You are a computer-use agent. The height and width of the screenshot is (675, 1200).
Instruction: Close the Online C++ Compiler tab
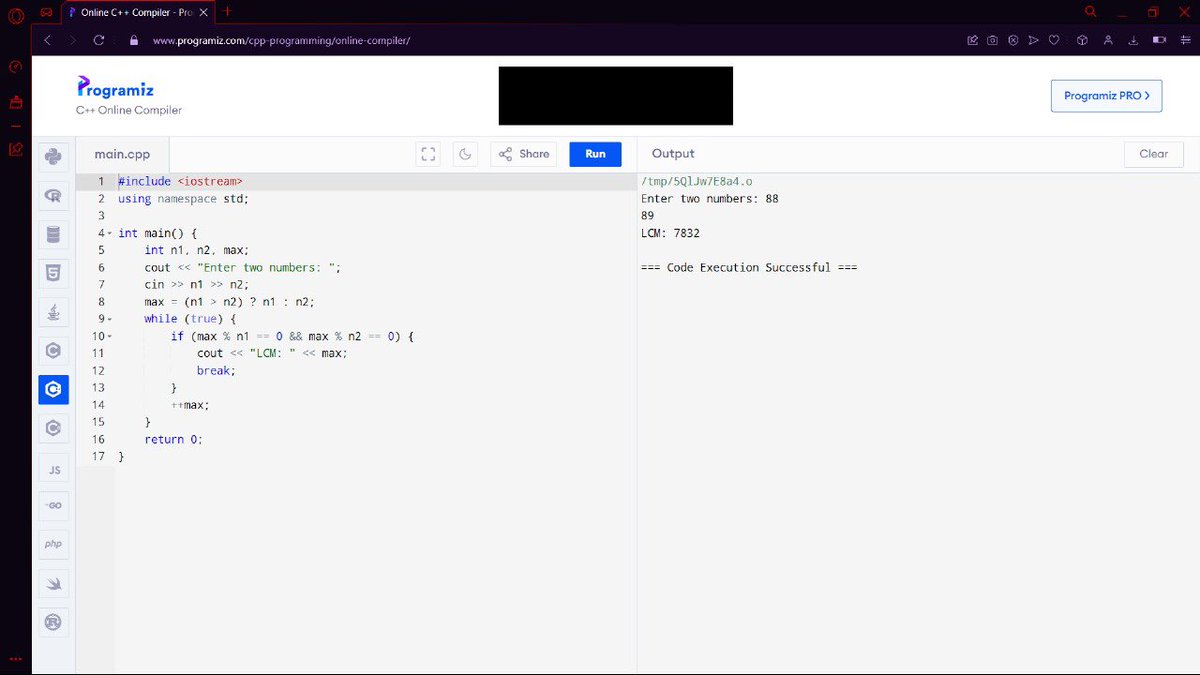coord(203,12)
